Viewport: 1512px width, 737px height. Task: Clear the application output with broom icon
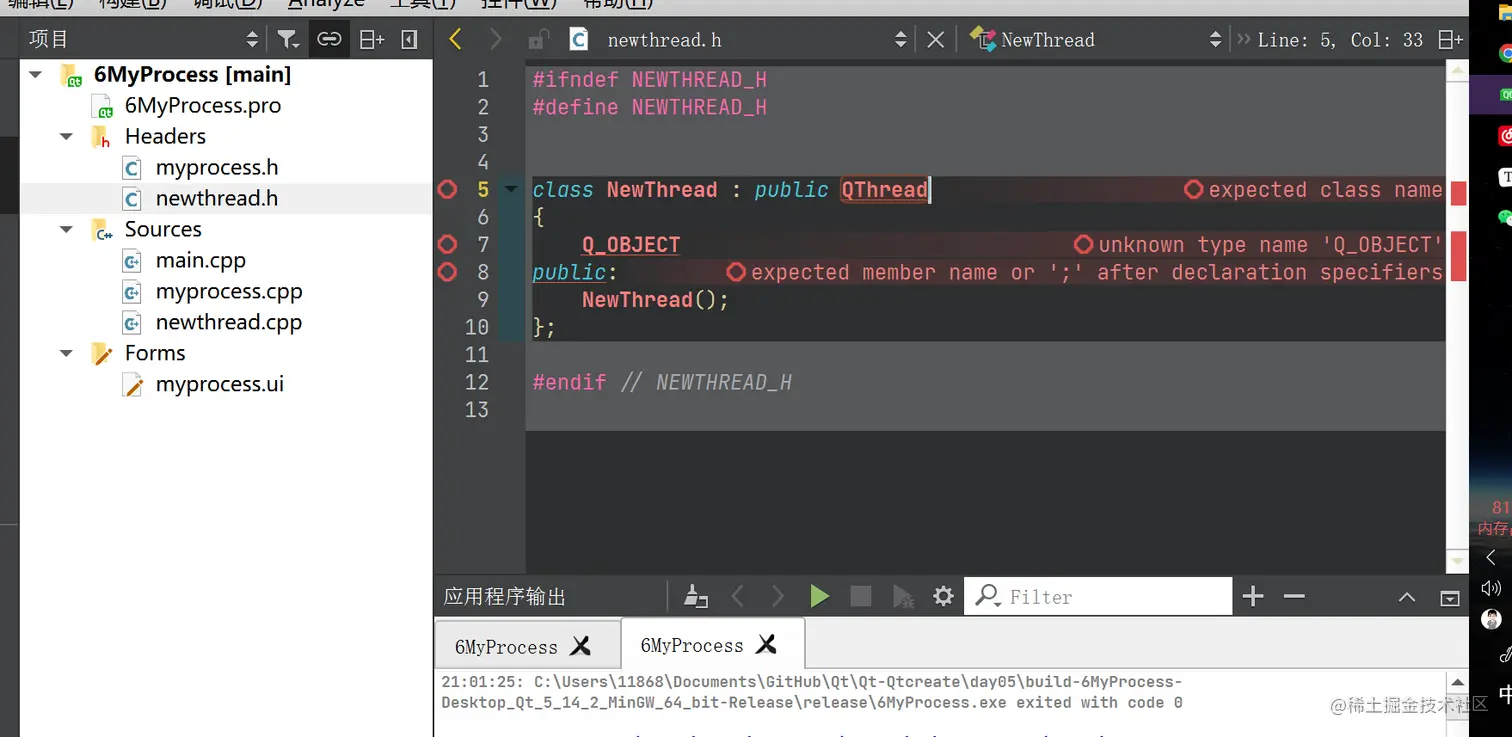[696, 597]
